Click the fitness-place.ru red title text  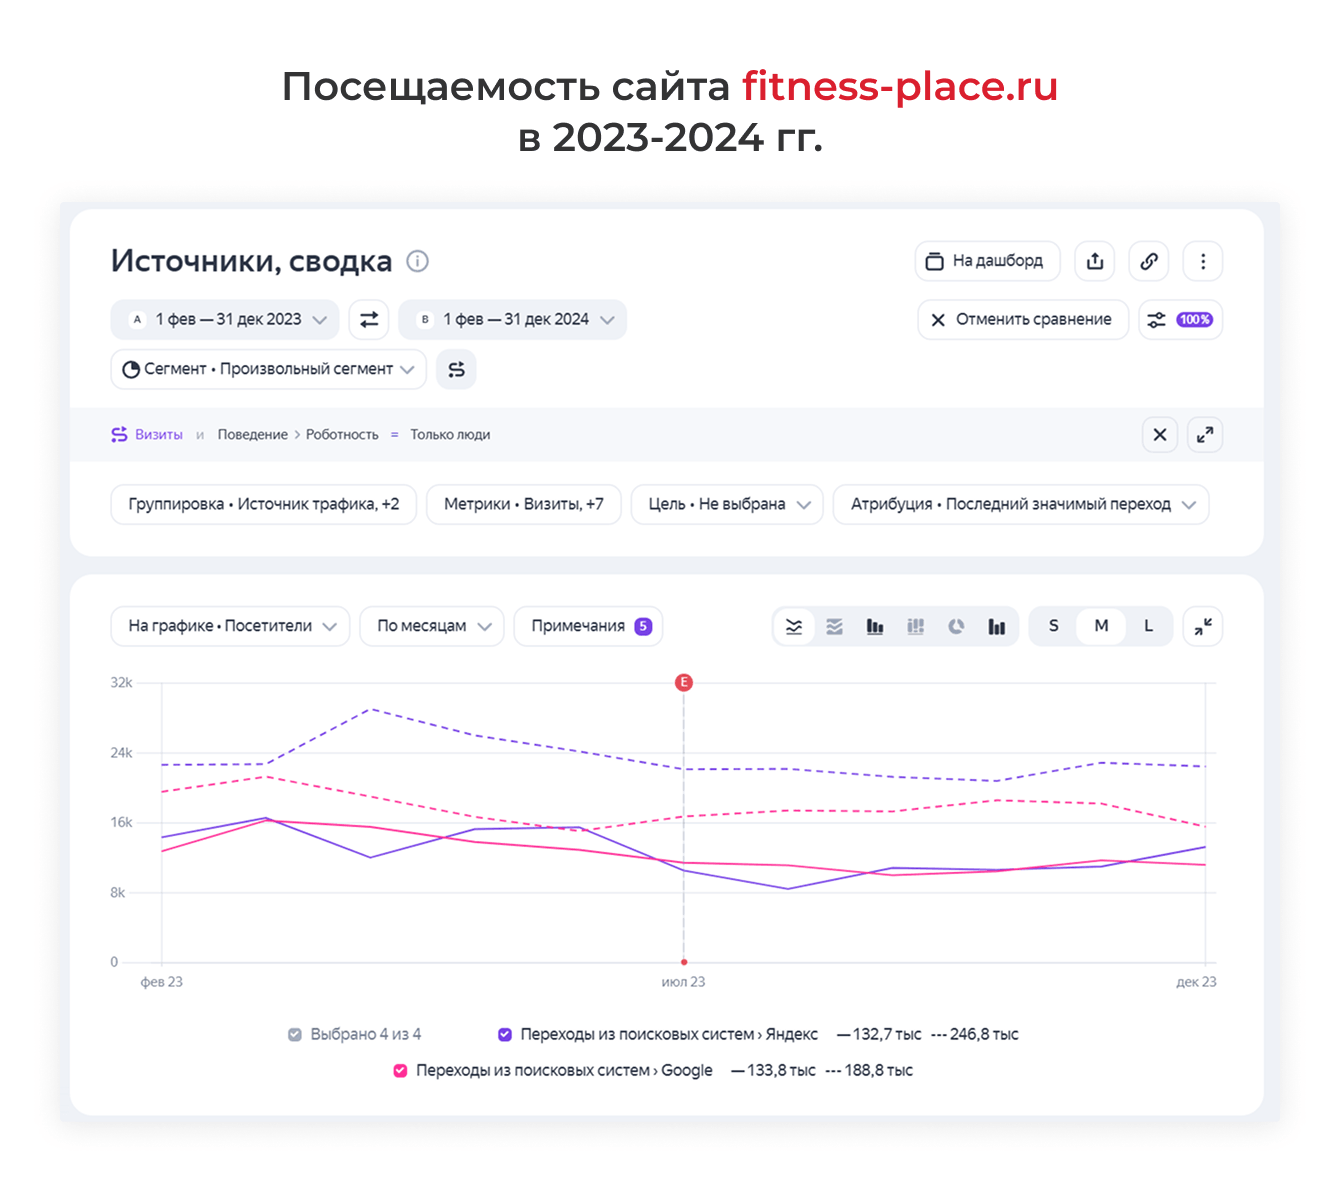pos(900,87)
